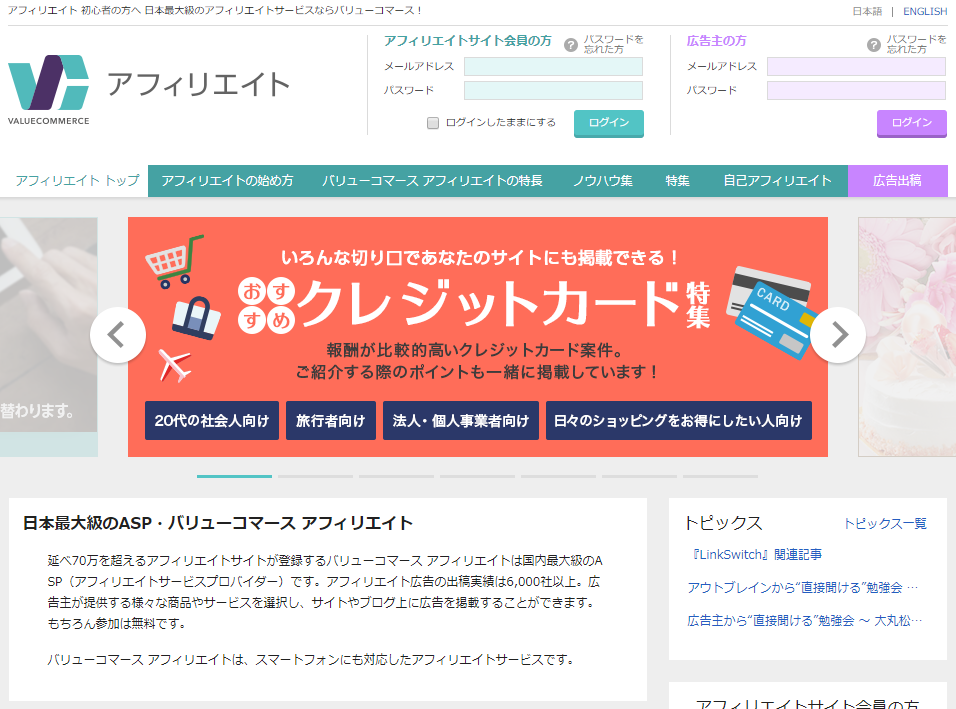Click the teal affiliate member ログイン button

(608, 123)
